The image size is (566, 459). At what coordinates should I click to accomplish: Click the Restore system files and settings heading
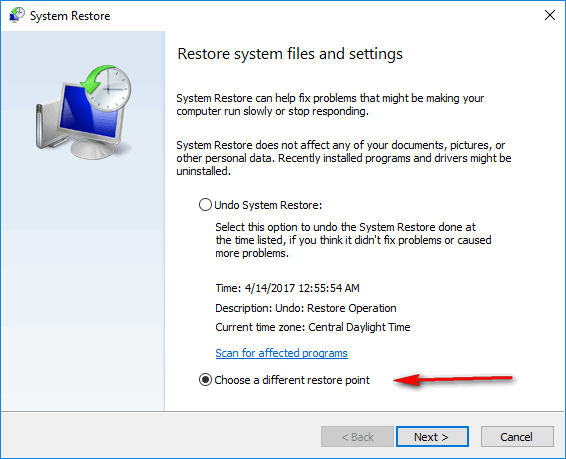pos(289,54)
